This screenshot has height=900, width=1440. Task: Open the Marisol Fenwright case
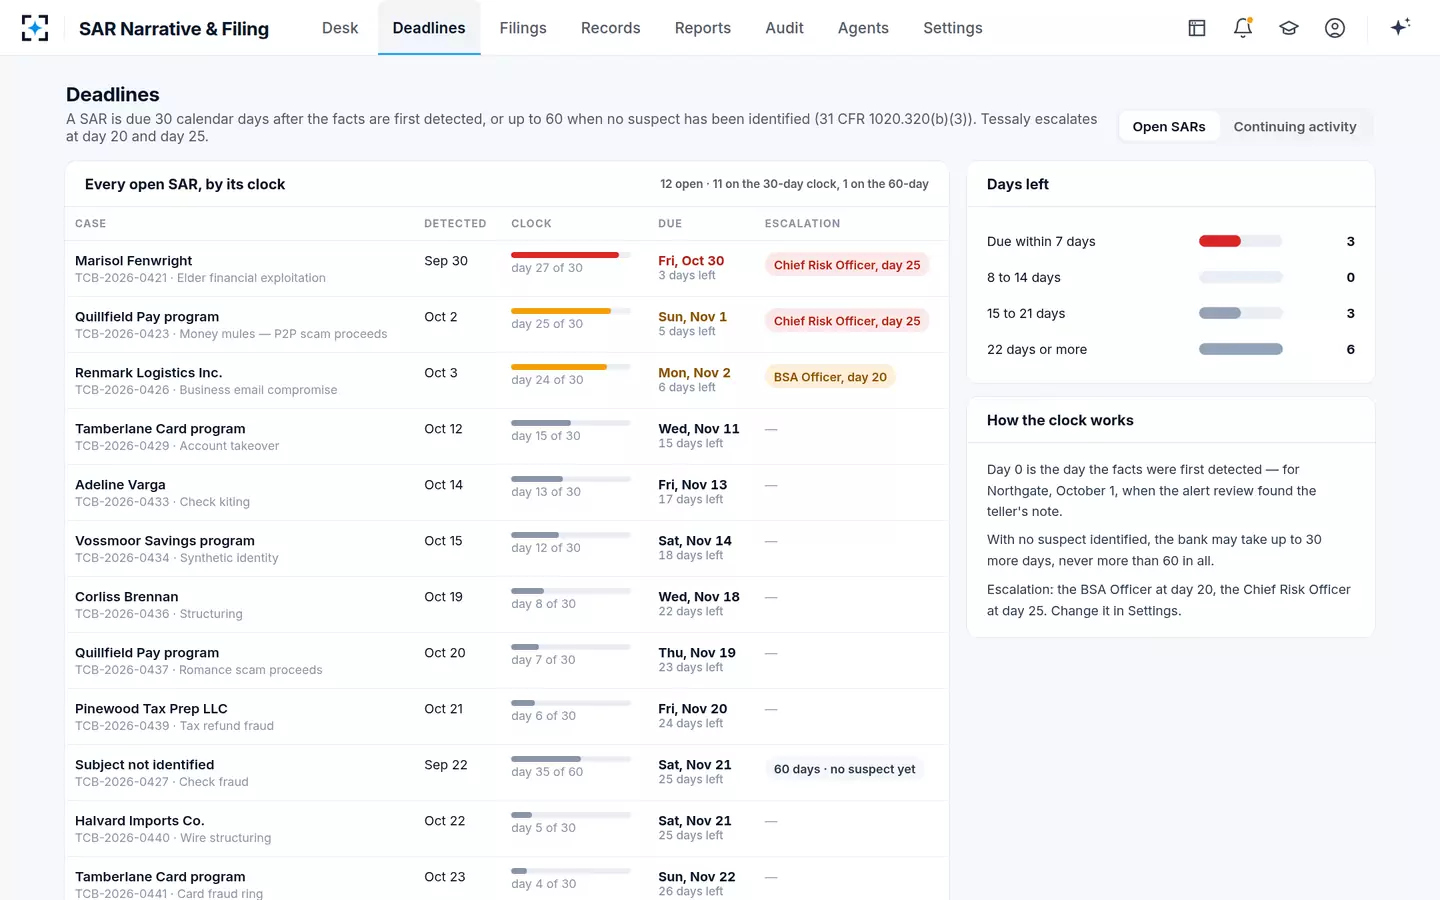coord(507,269)
